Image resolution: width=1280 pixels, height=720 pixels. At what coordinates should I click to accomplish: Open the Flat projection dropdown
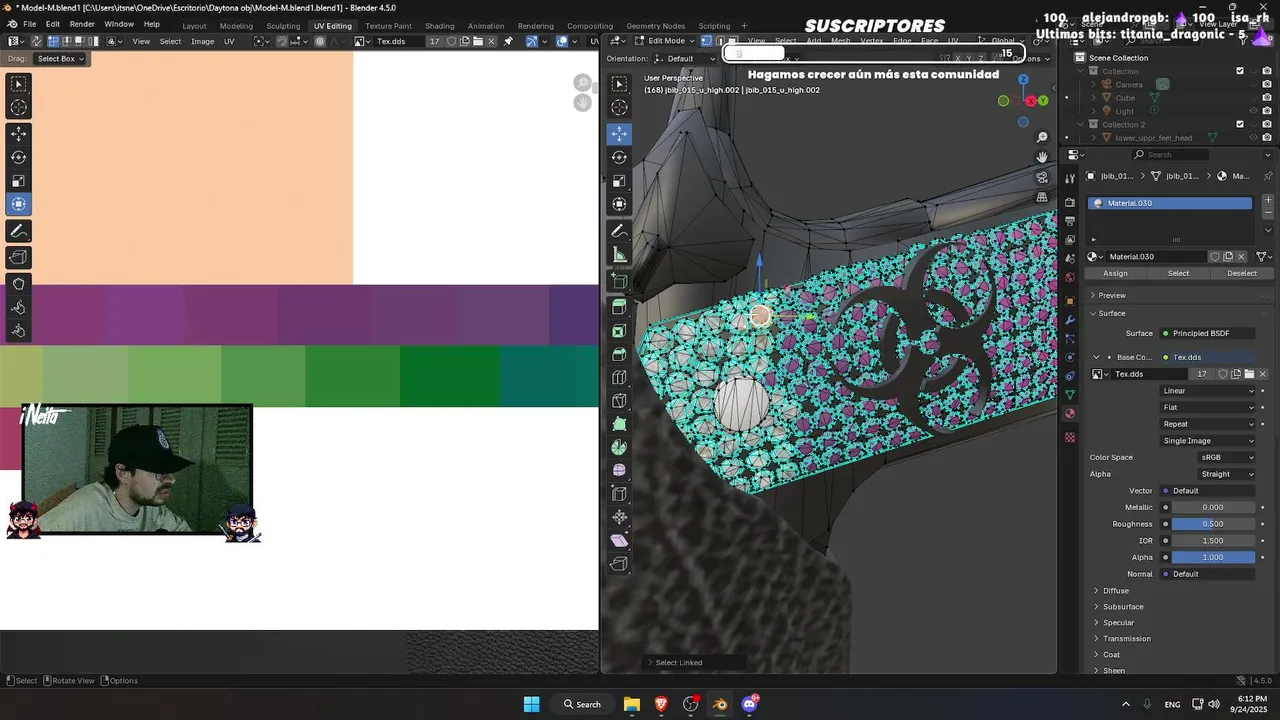point(1208,407)
